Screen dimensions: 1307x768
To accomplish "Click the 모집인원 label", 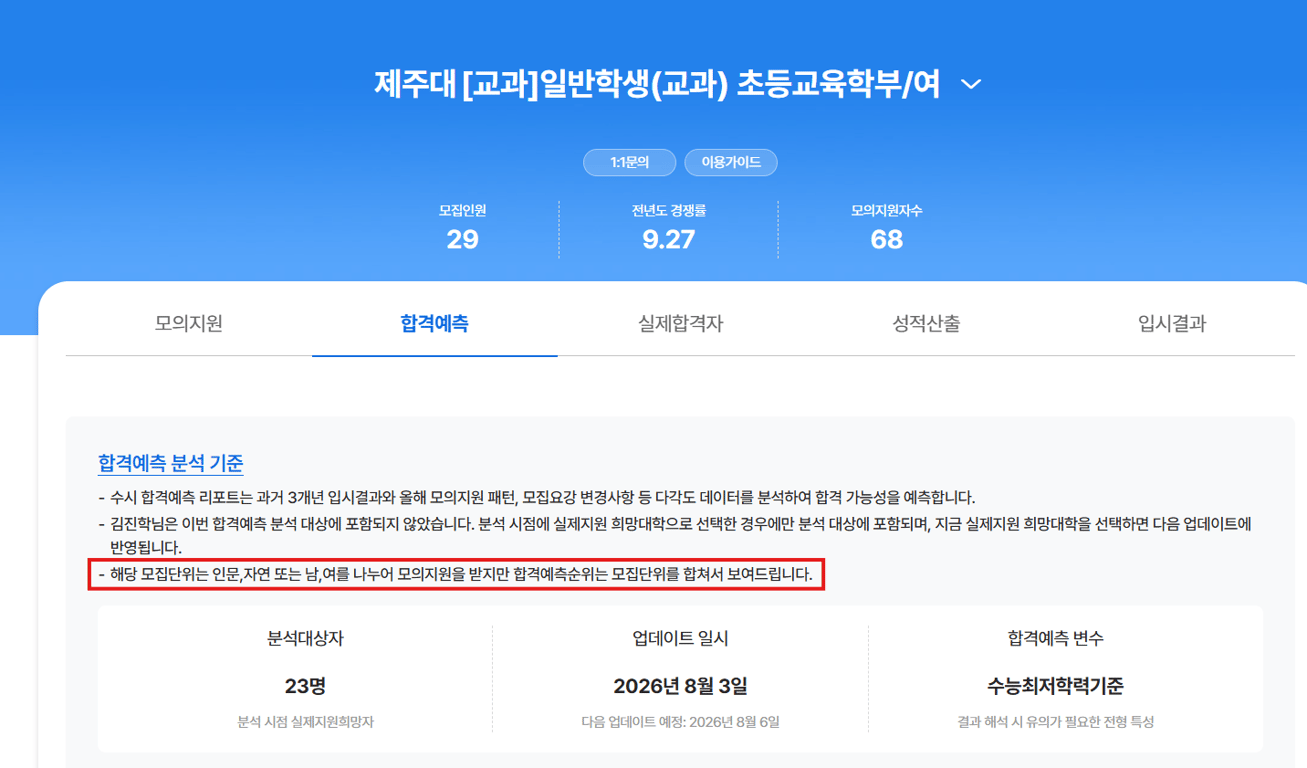I will (462, 211).
